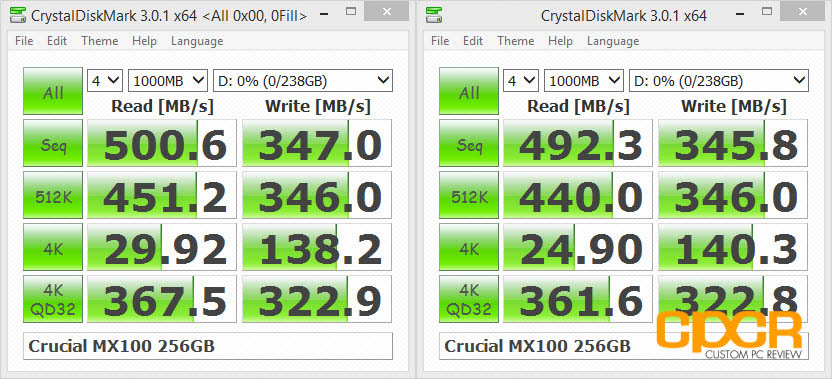This screenshot has height=379, width=832.
Task: Start Seq benchmark in left window
Action: click(x=53, y=143)
